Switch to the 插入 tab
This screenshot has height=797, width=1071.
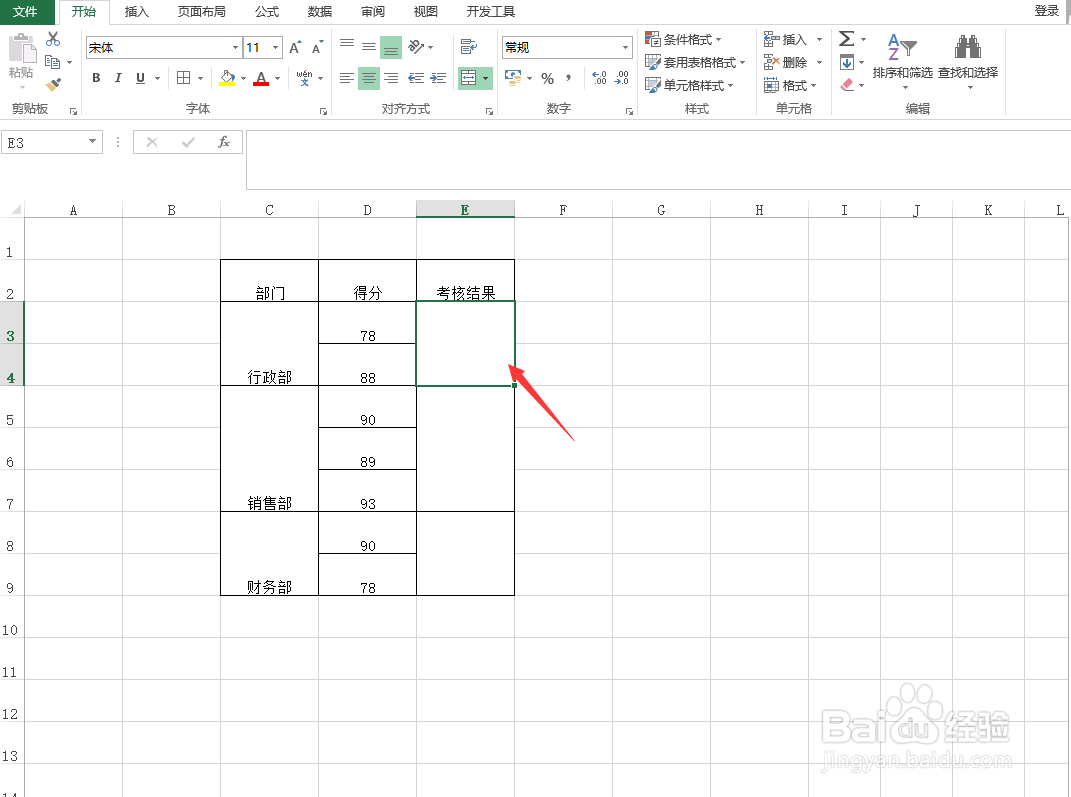[137, 12]
